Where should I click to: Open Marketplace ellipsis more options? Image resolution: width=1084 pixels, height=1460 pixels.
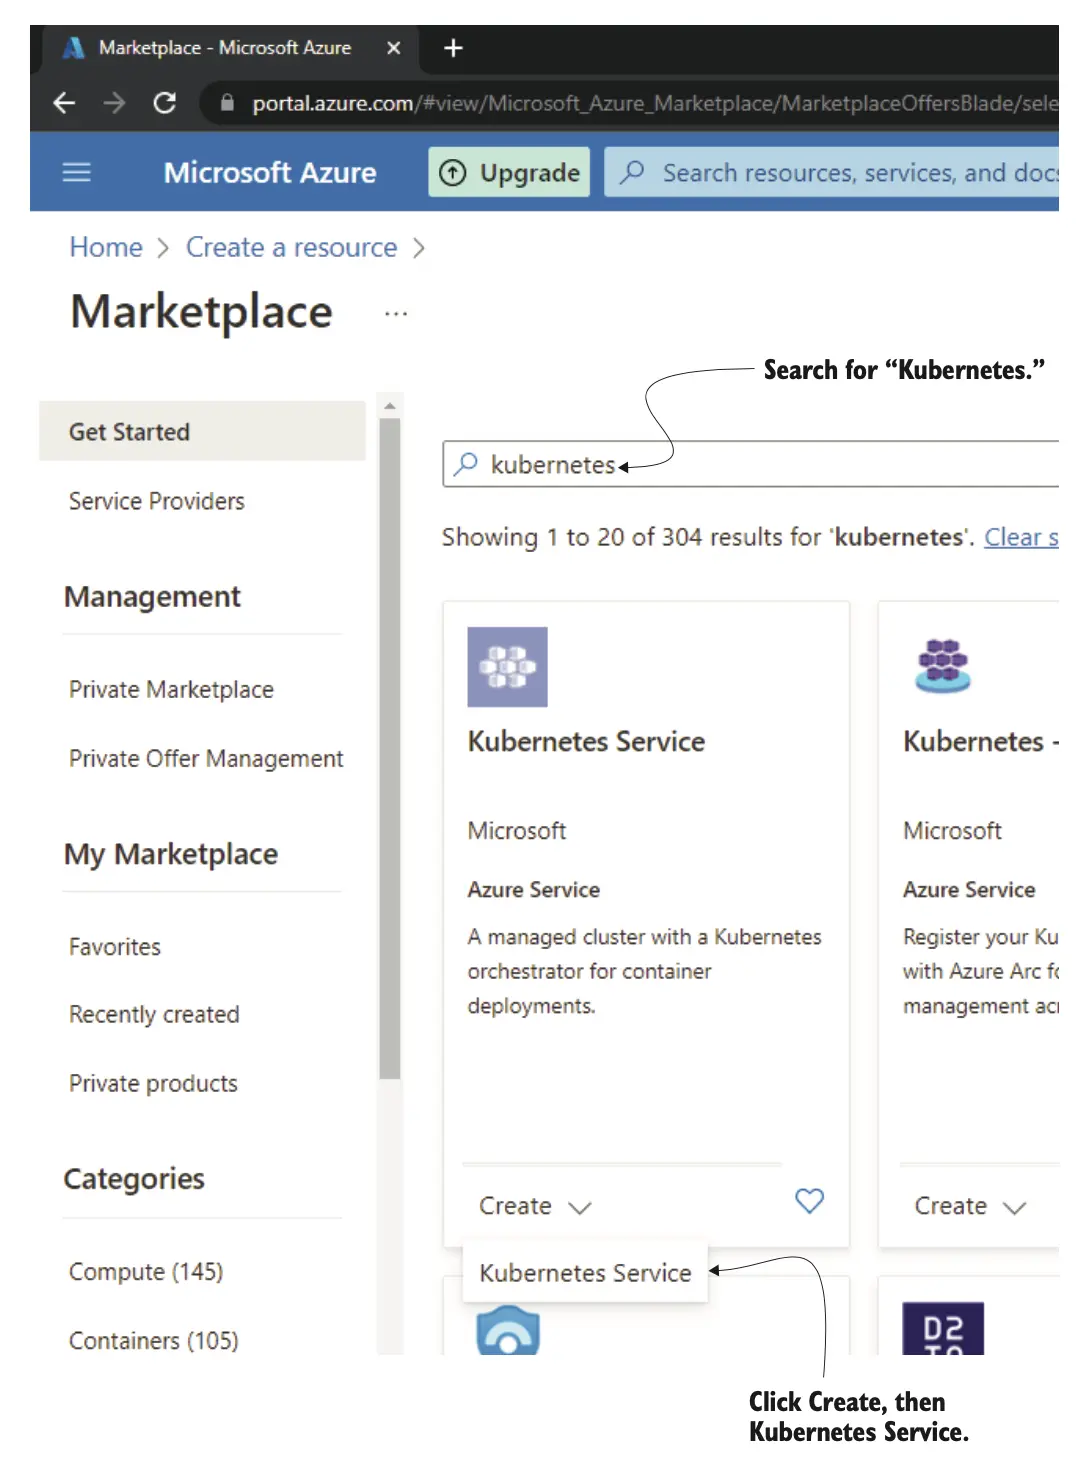tap(396, 314)
